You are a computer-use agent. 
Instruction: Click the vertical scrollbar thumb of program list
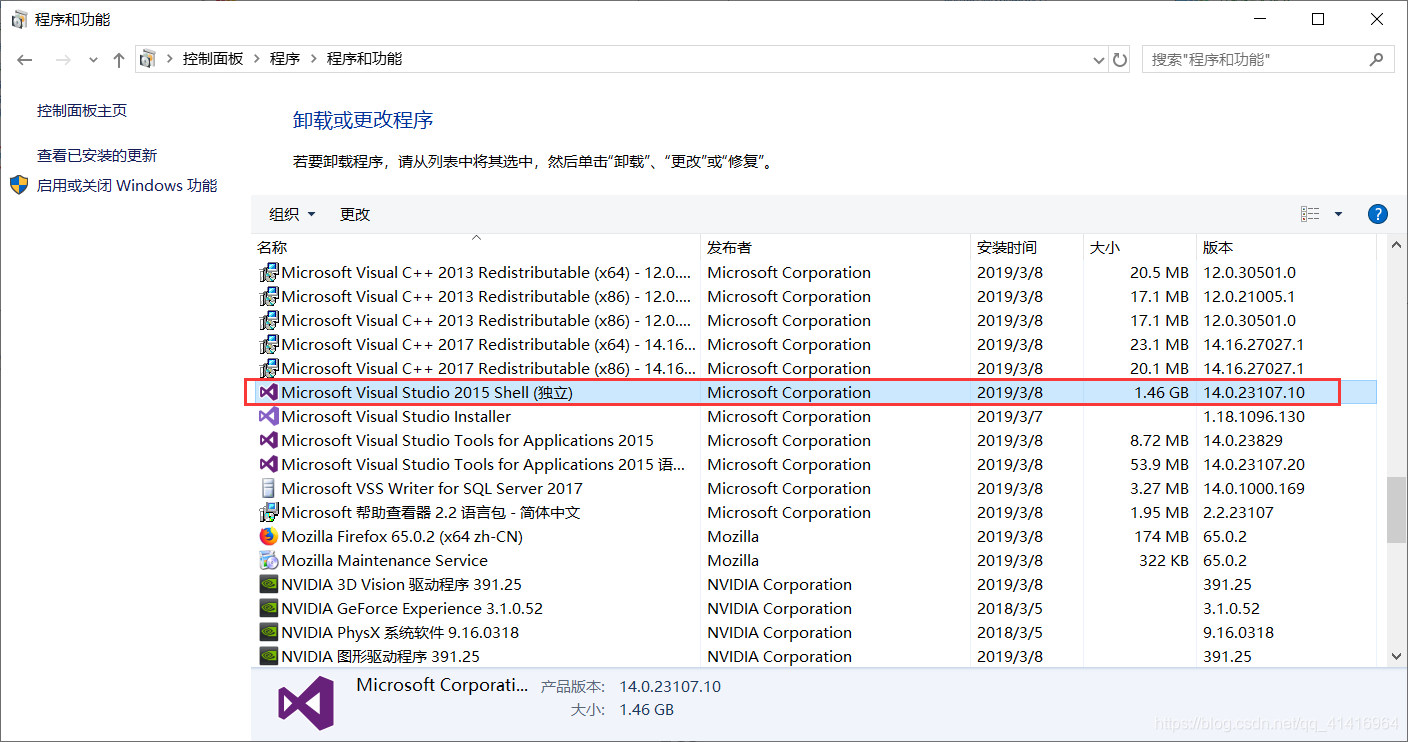coord(1397,510)
